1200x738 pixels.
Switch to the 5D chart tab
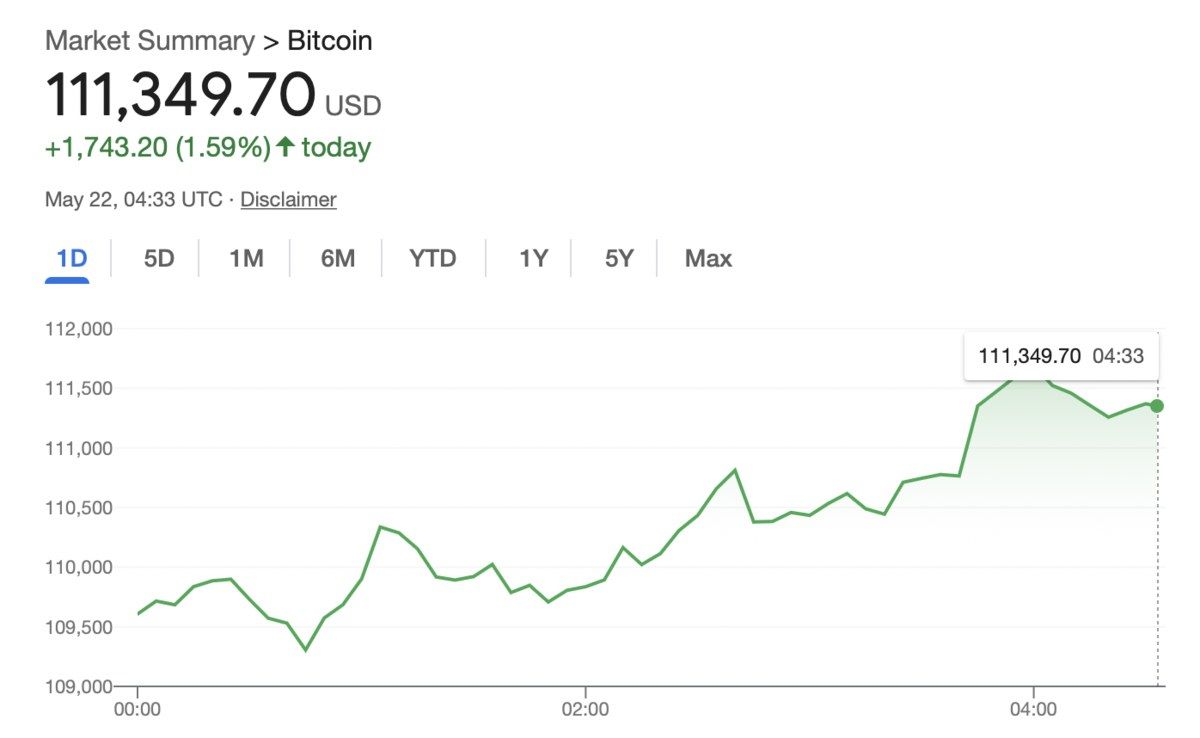pyautogui.click(x=159, y=259)
